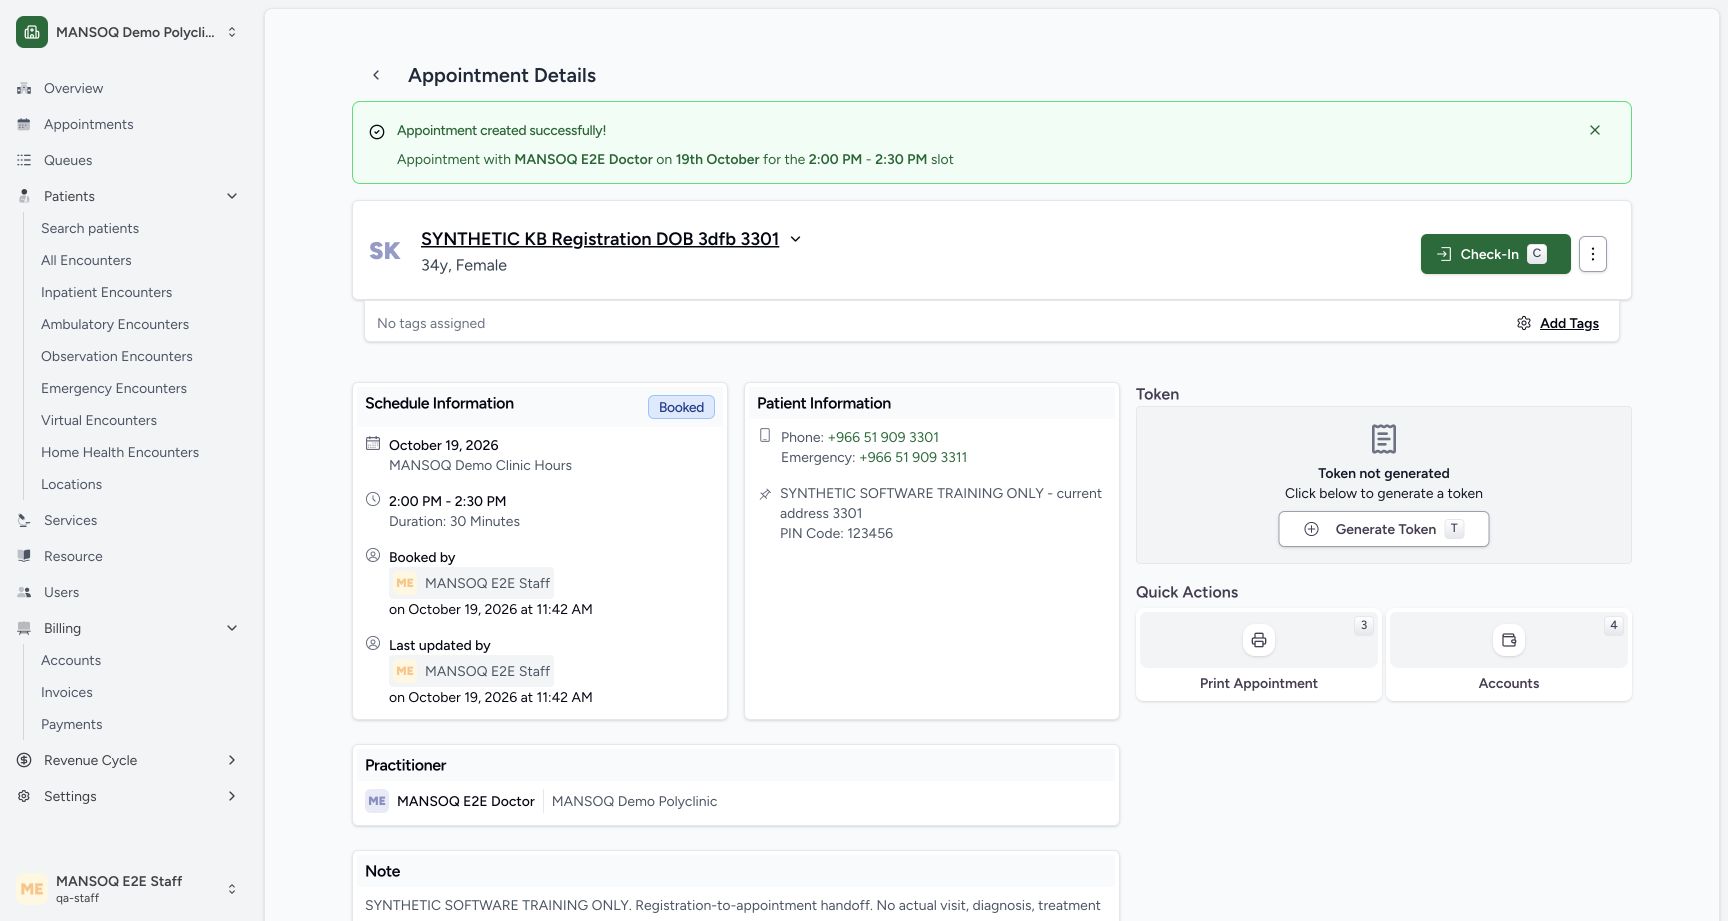Open patient SYNTHETIC KB Registration DOB link
Image resolution: width=1728 pixels, height=921 pixels.
pyautogui.click(x=600, y=239)
